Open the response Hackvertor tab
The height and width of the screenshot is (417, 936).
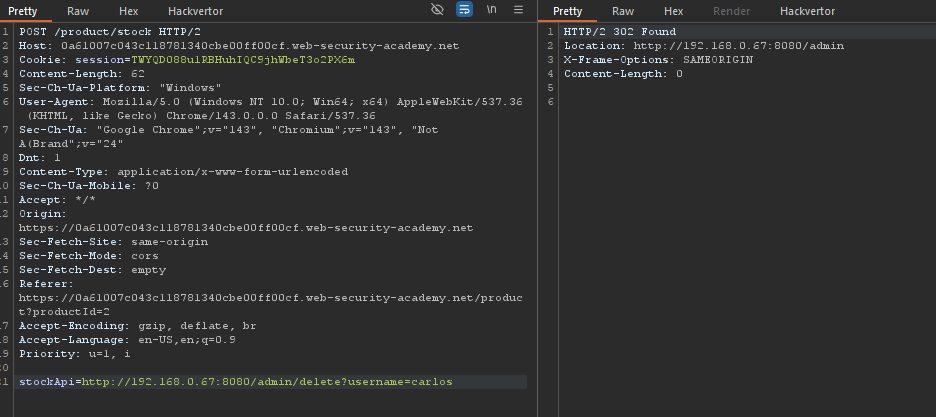coord(808,11)
